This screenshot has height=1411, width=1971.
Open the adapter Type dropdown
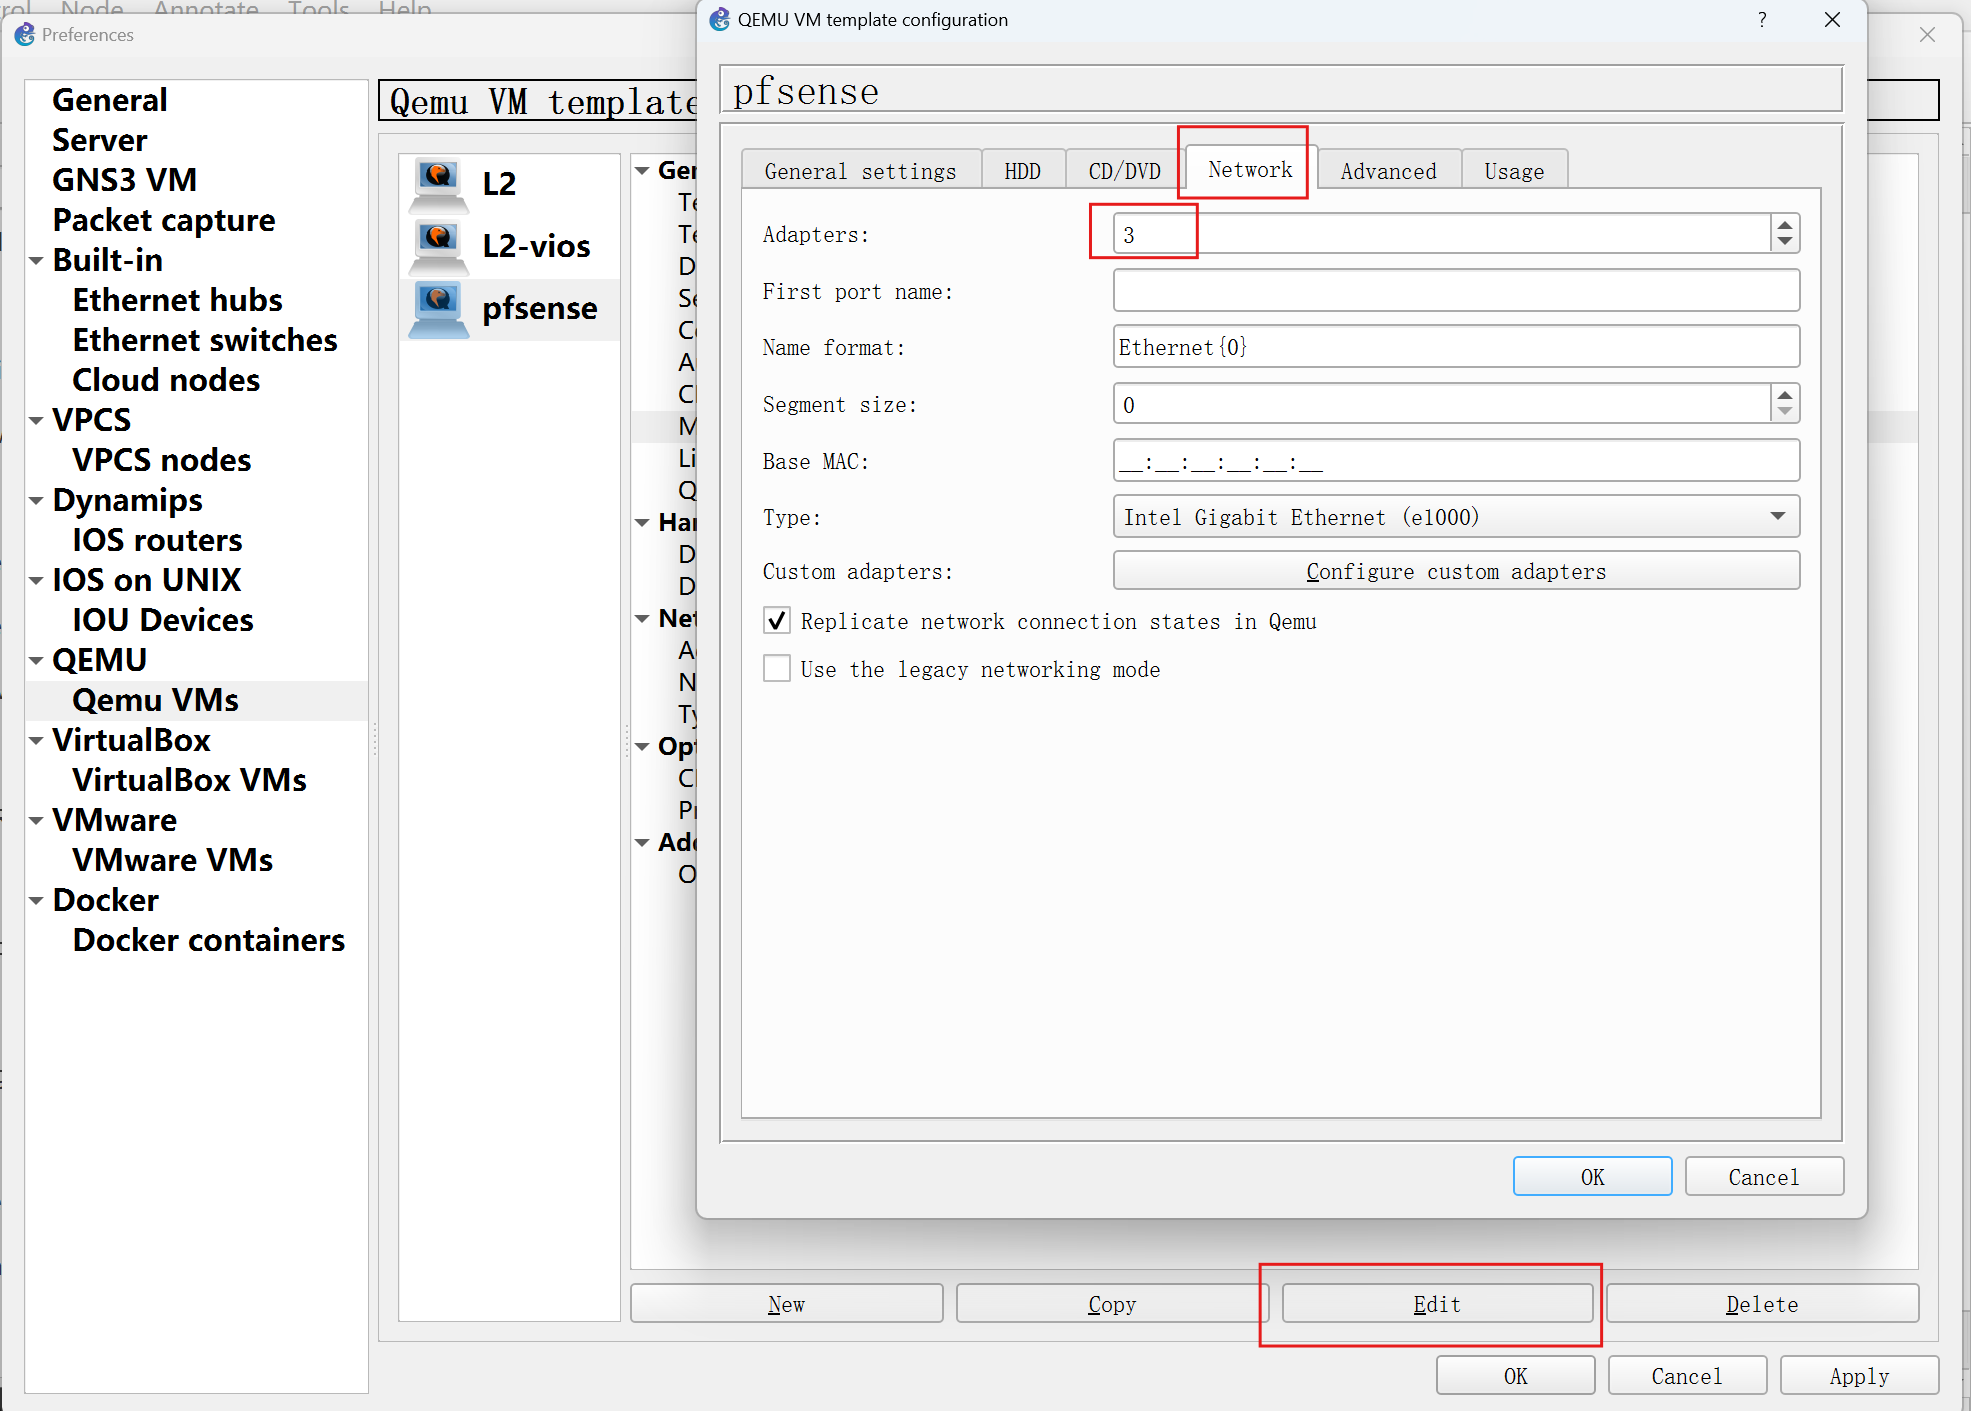coord(1777,517)
